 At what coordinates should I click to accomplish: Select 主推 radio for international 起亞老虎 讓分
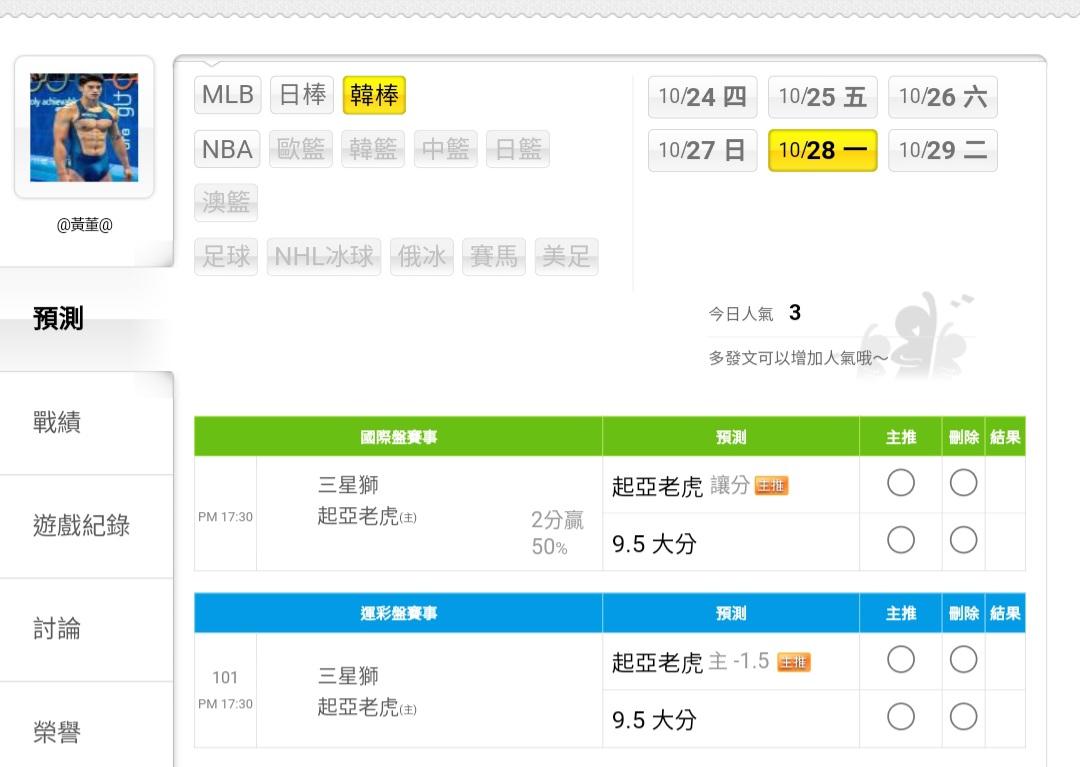pos(900,484)
